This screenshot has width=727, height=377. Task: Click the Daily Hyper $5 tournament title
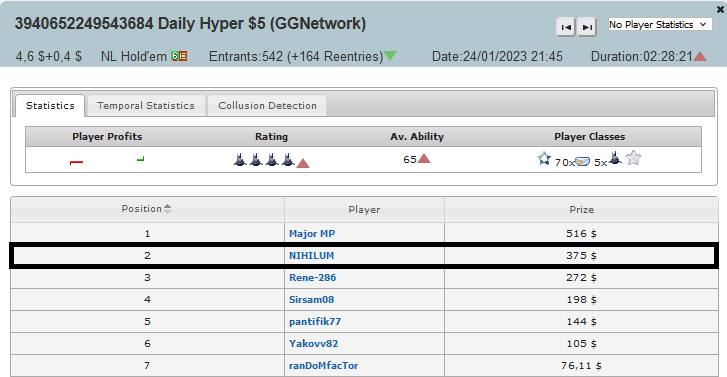click(190, 24)
